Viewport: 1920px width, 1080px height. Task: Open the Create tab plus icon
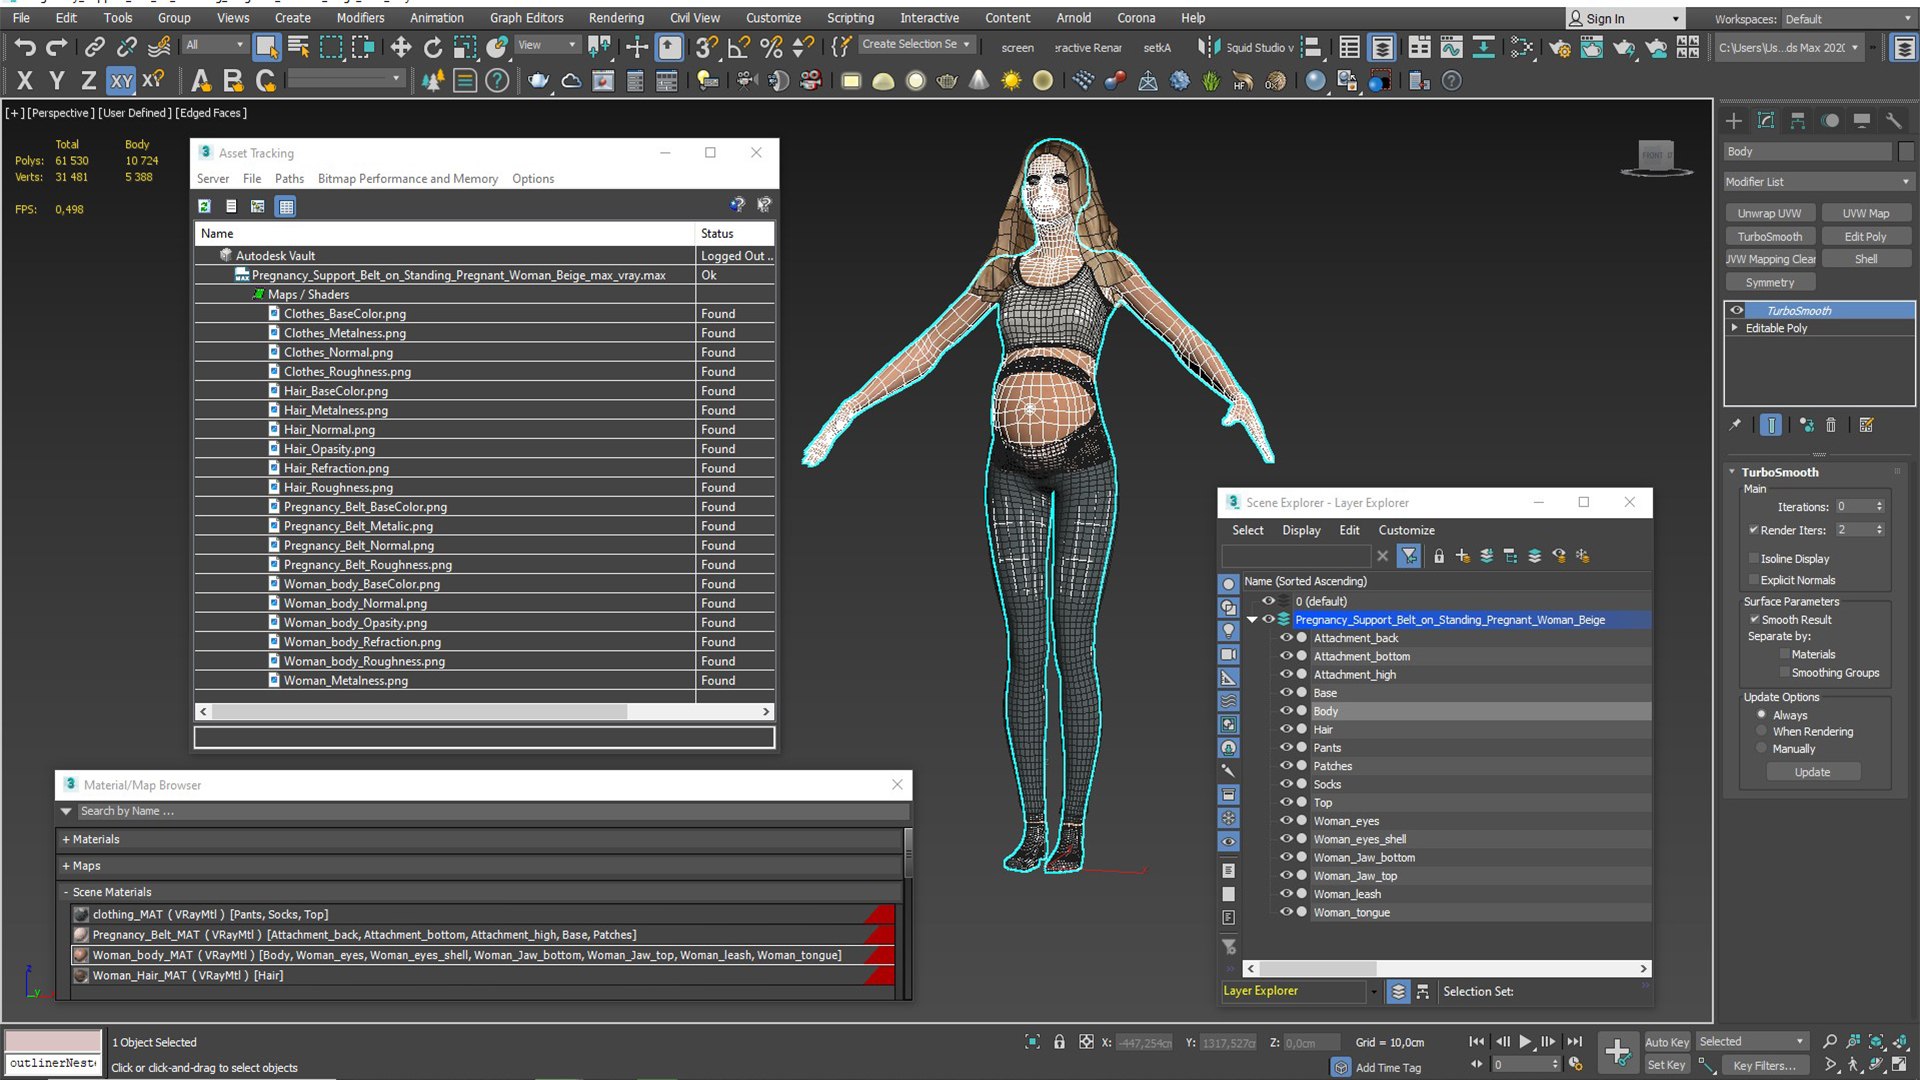(x=1734, y=120)
